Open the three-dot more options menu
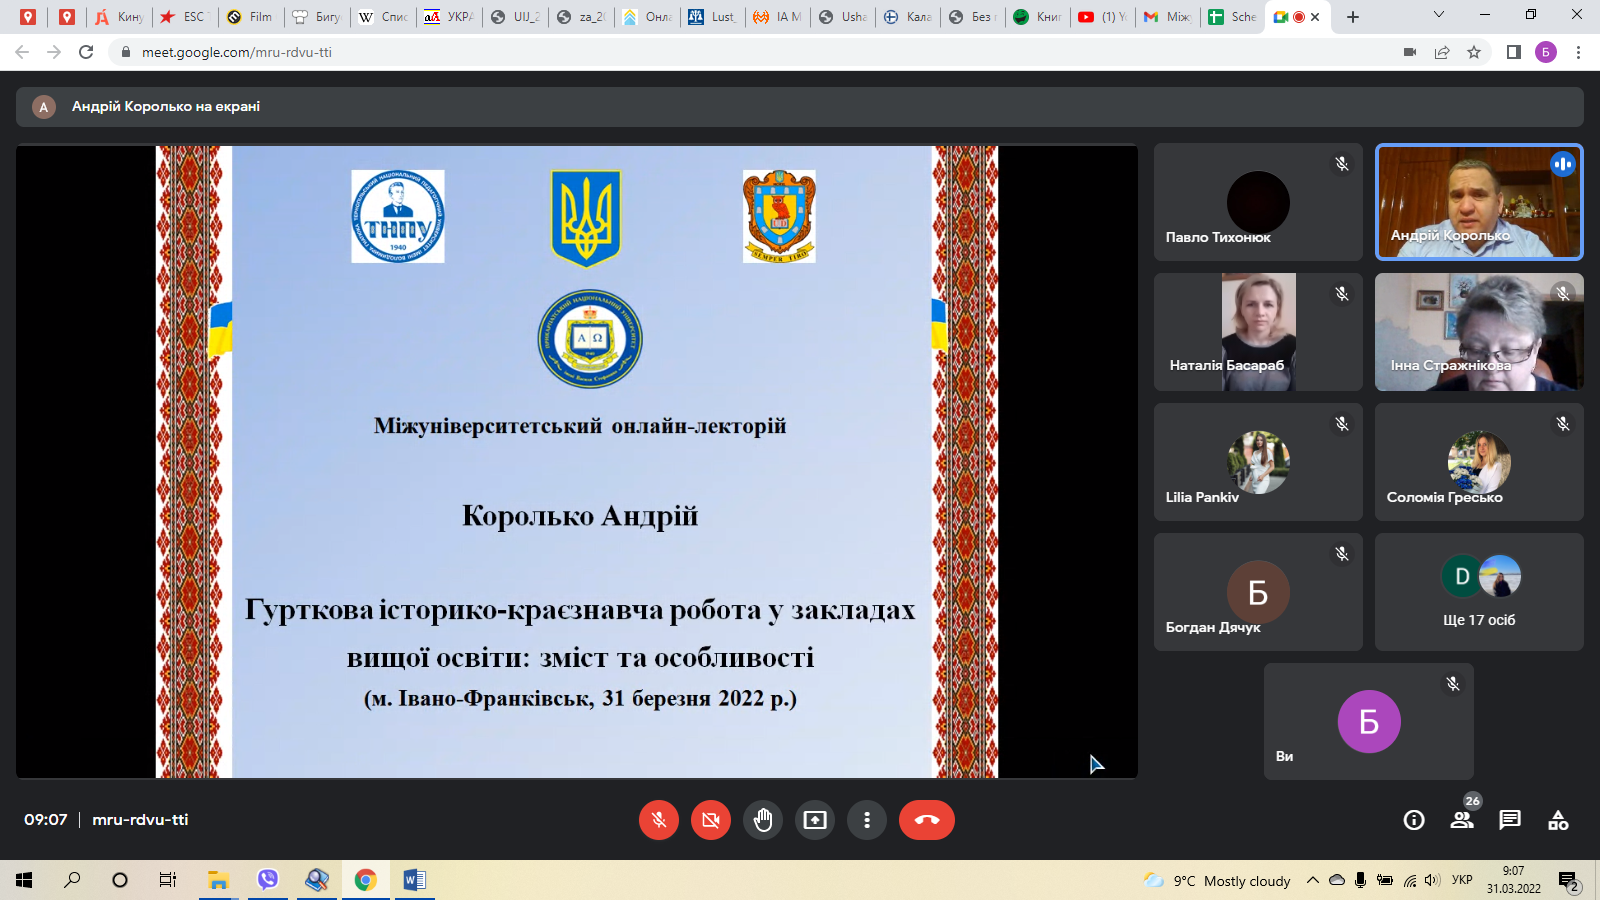 point(867,820)
